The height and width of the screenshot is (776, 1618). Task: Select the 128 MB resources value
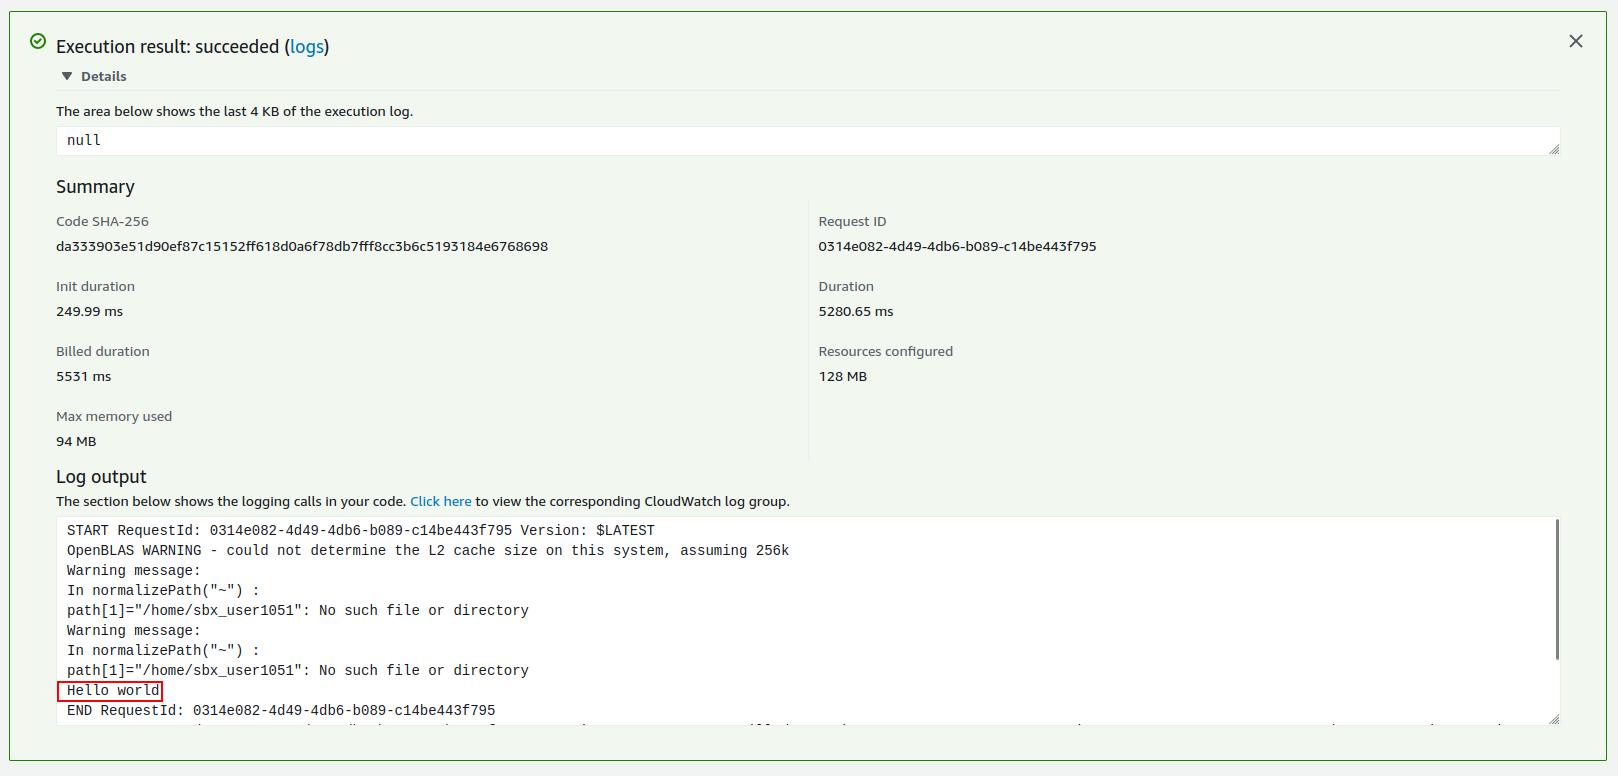pyautogui.click(x=843, y=377)
